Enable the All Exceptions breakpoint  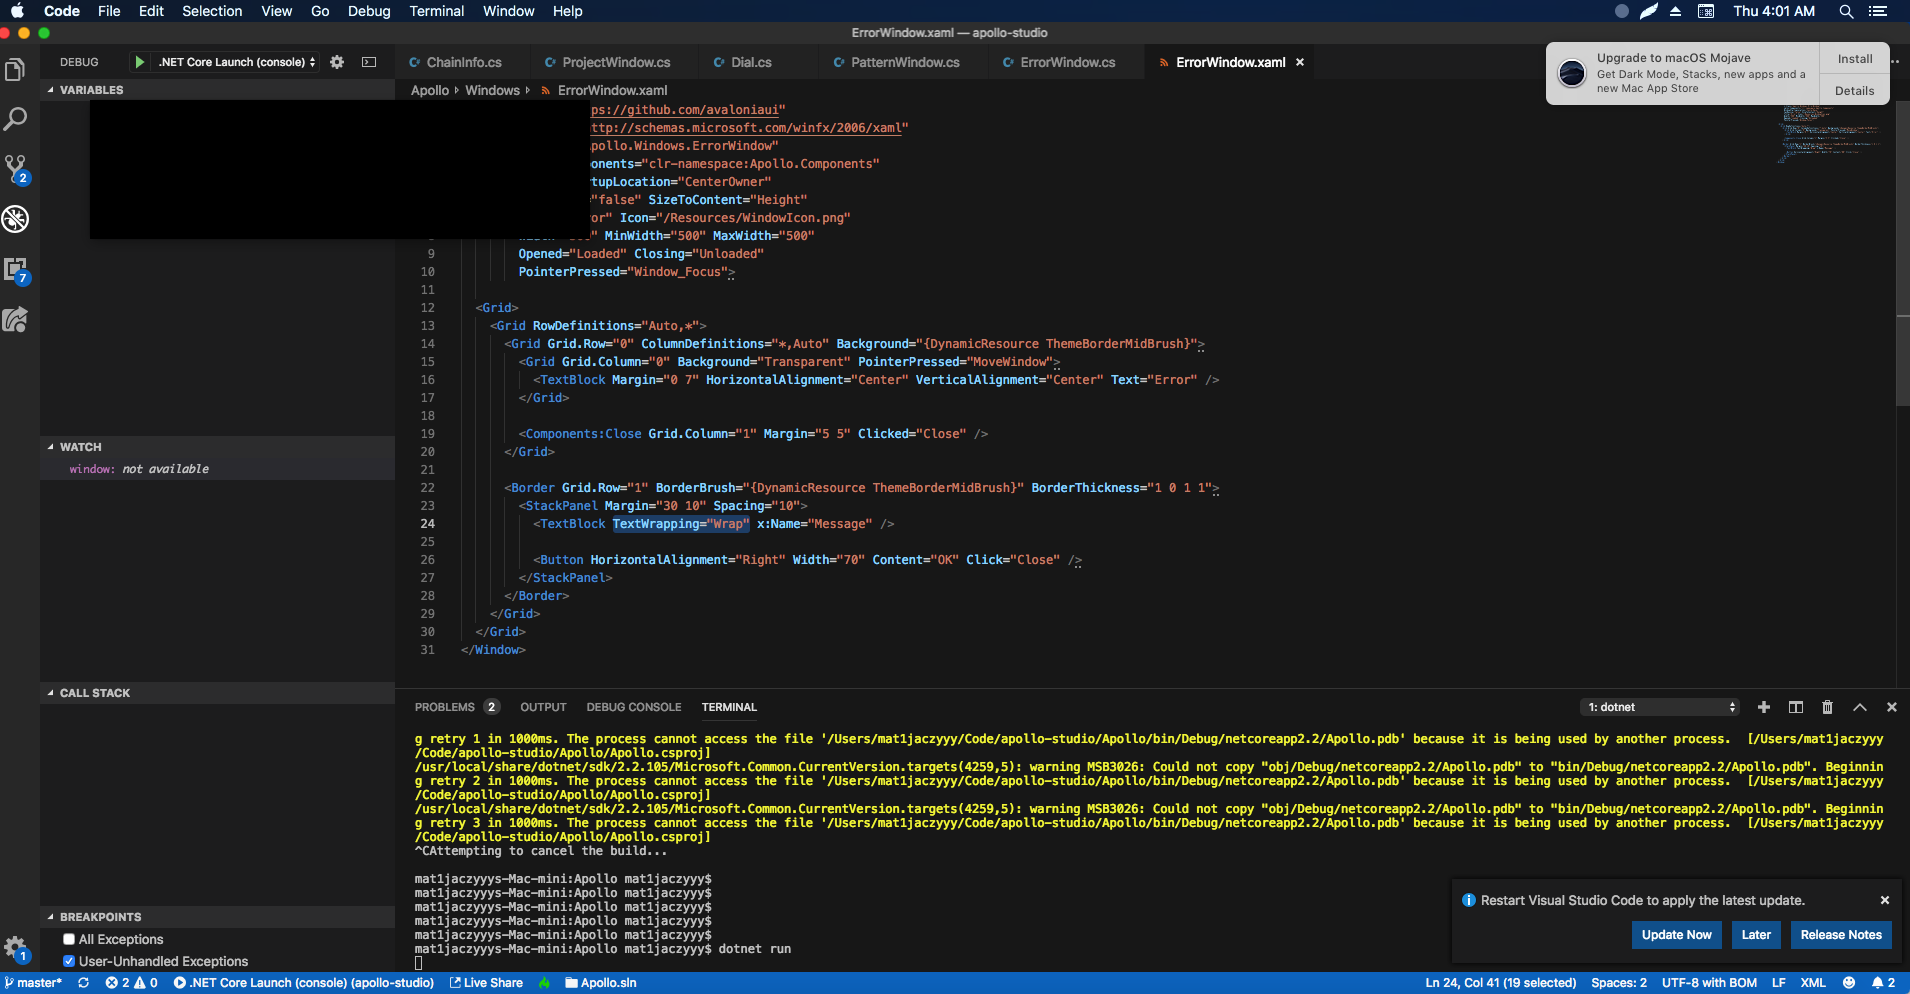point(68,939)
